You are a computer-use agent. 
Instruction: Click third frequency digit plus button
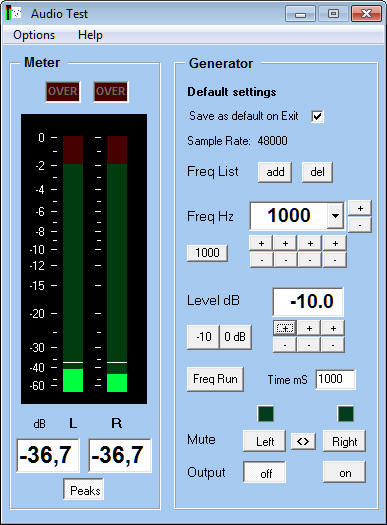point(310,243)
